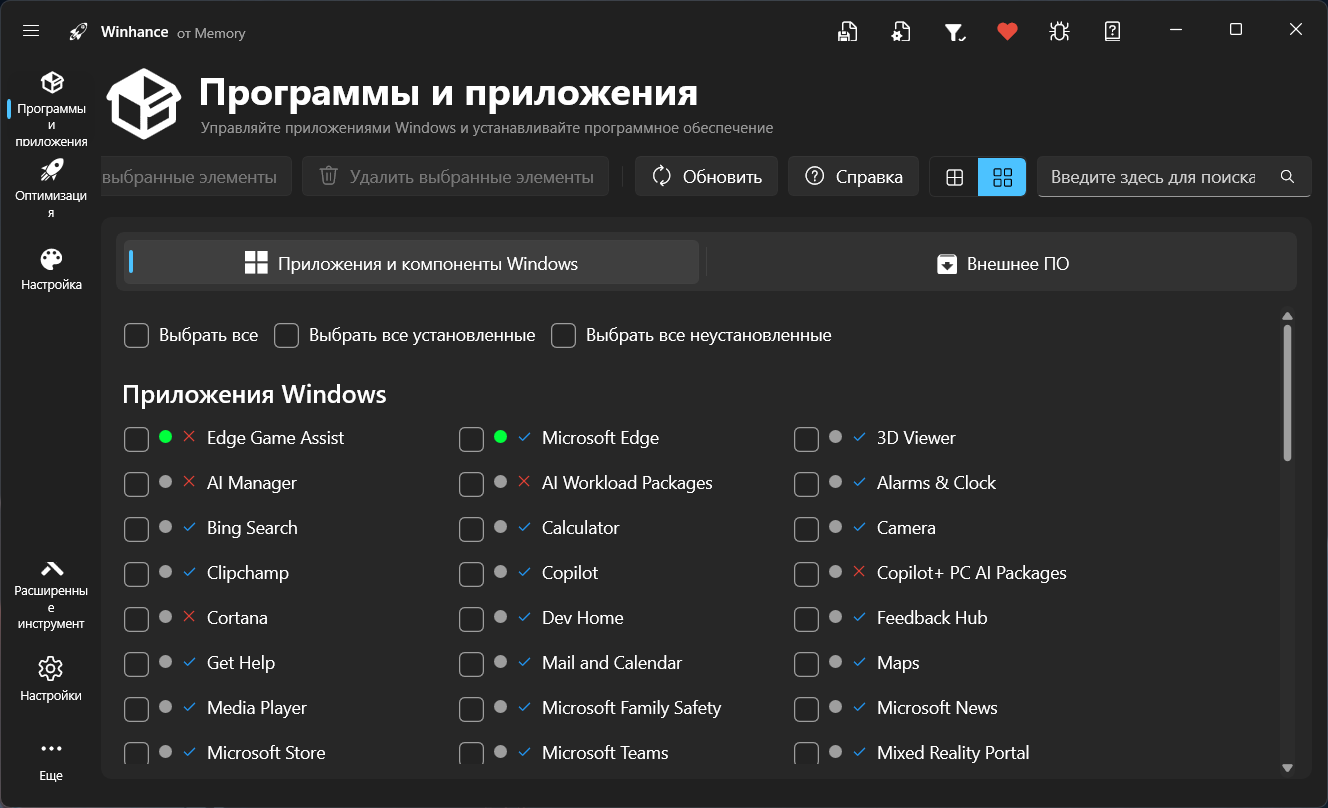Open Настройки gear in the sidebar
This screenshot has width=1328, height=808.
point(51,680)
